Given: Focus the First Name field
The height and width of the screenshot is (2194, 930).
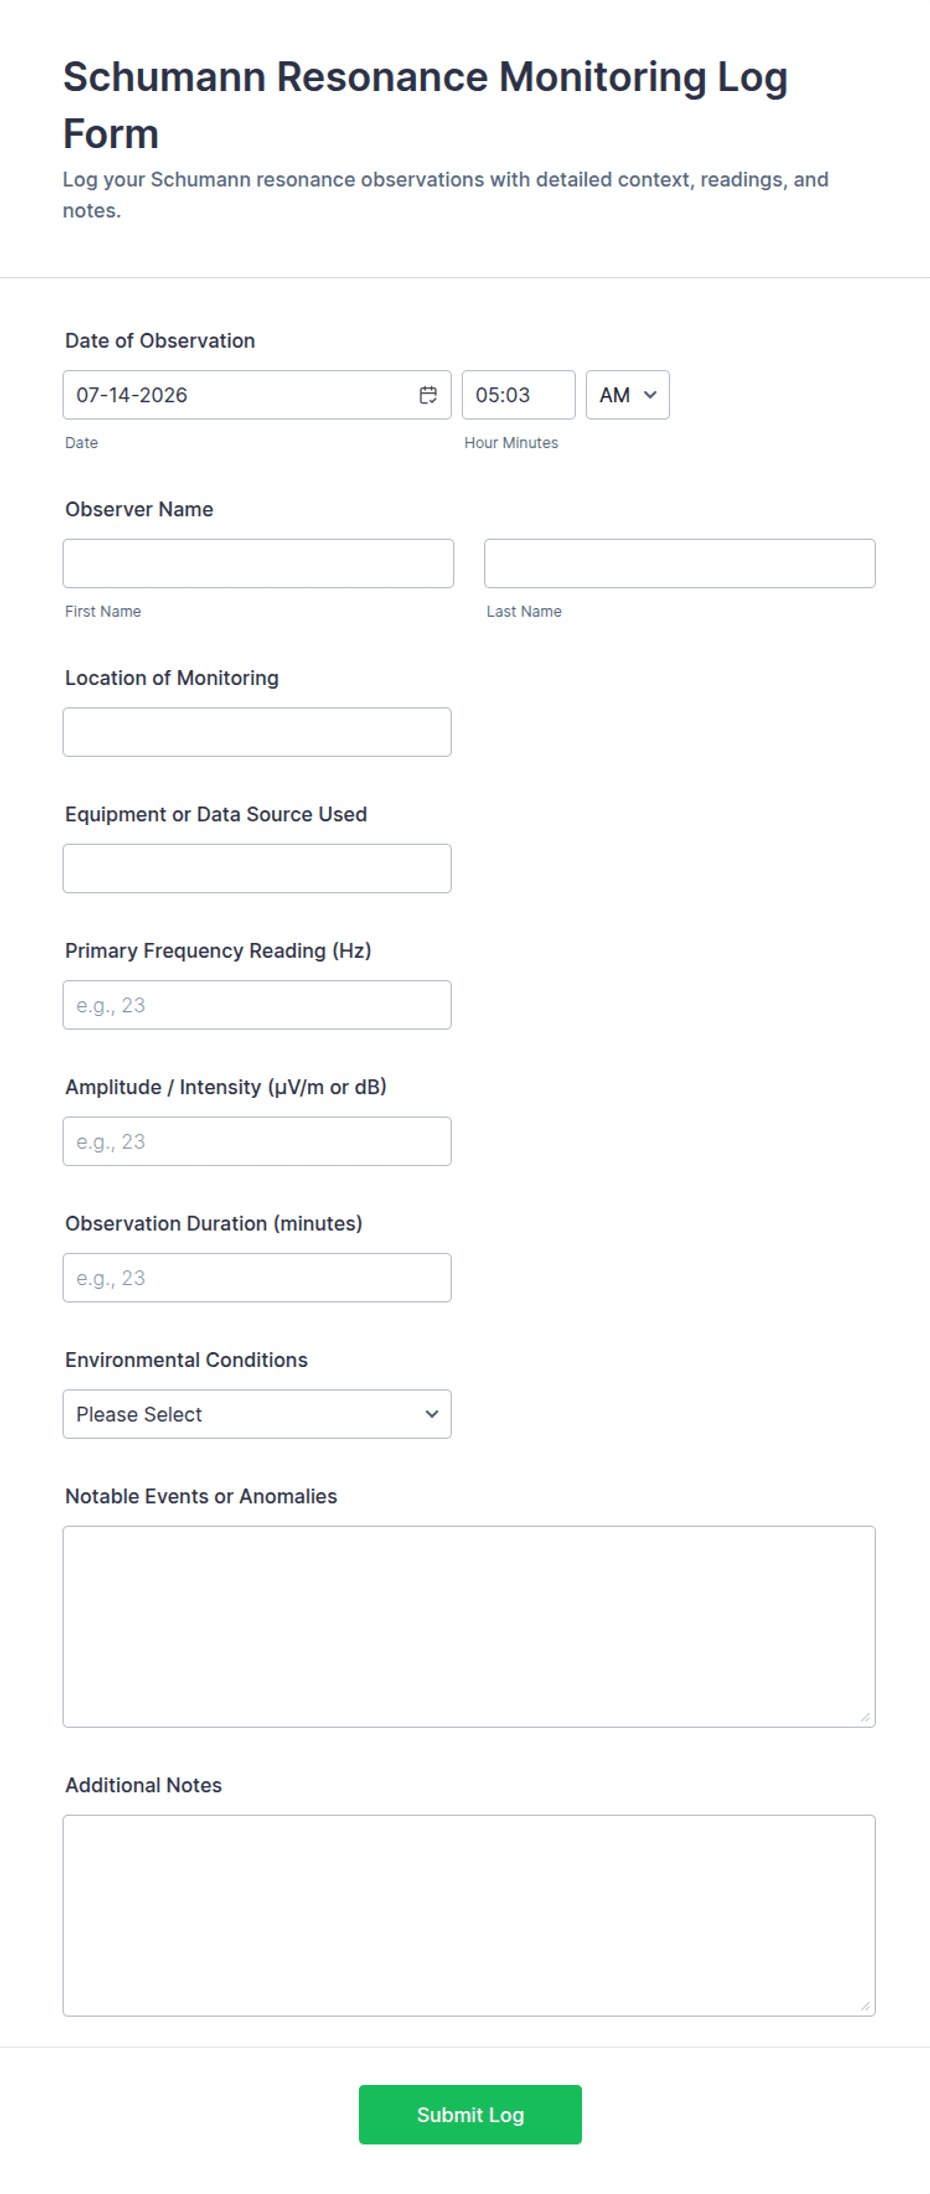Looking at the screenshot, I should tap(258, 563).
